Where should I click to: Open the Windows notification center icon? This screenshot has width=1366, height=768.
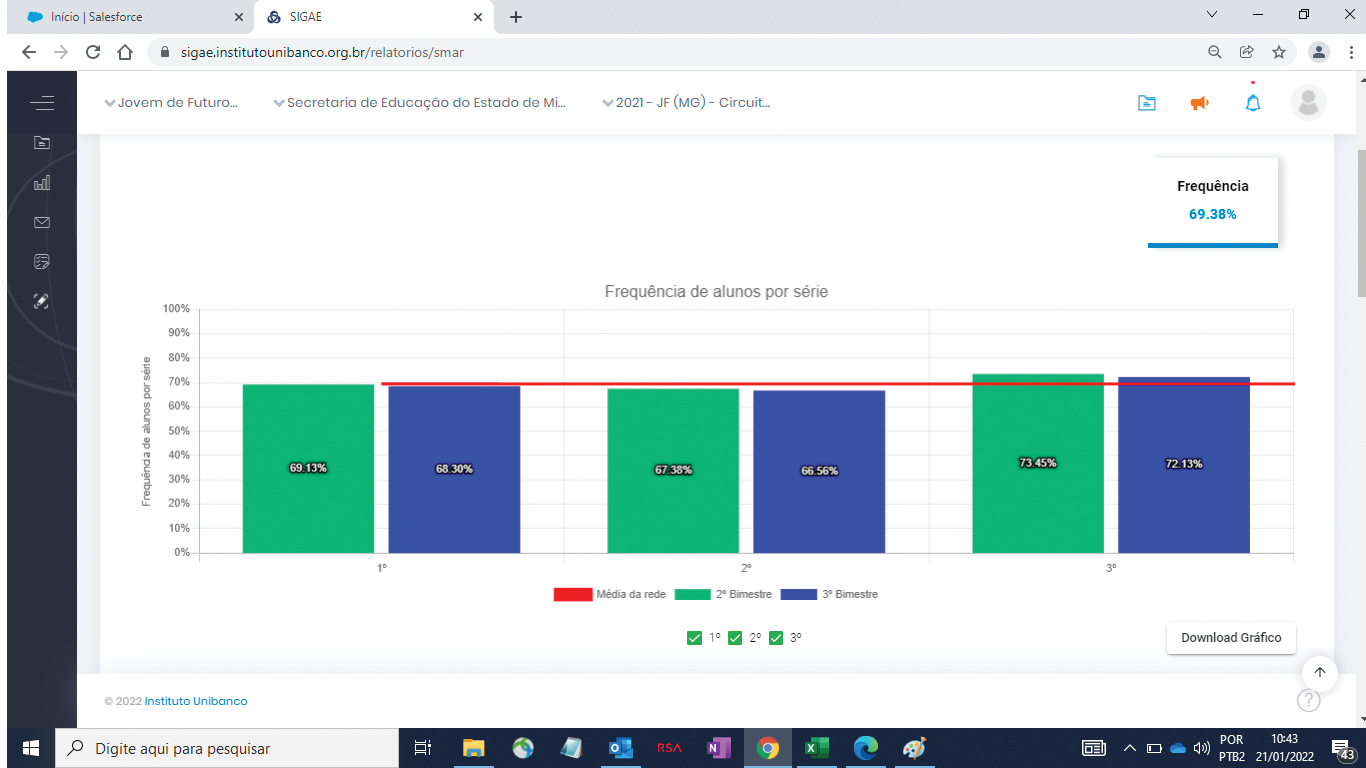[1343, 748]
